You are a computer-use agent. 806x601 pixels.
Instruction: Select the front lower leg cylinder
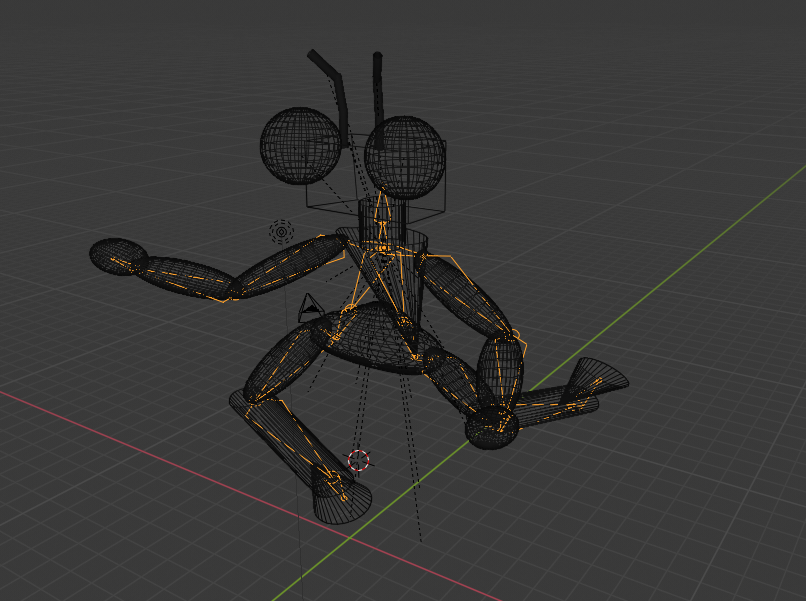[x=289, y=438]
